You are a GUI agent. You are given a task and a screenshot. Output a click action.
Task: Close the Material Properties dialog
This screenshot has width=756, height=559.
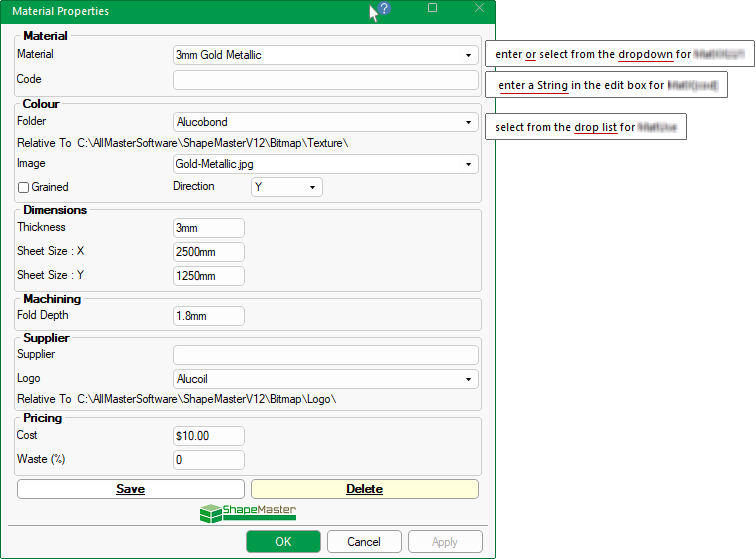point(479,8)
